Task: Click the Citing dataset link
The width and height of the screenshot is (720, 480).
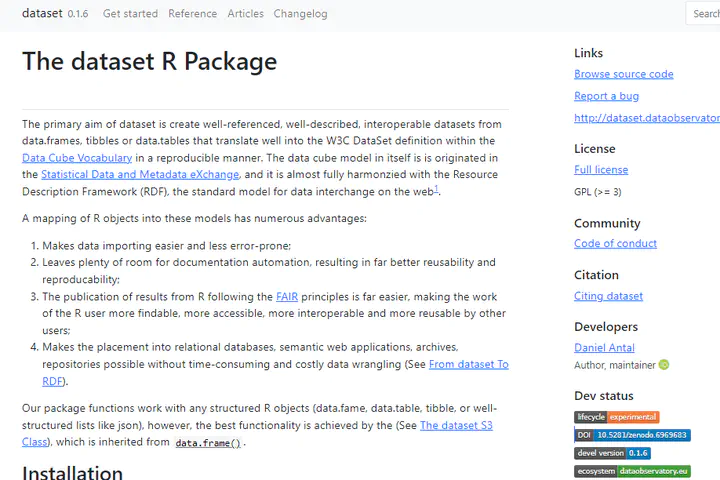Action: point(608,296)
